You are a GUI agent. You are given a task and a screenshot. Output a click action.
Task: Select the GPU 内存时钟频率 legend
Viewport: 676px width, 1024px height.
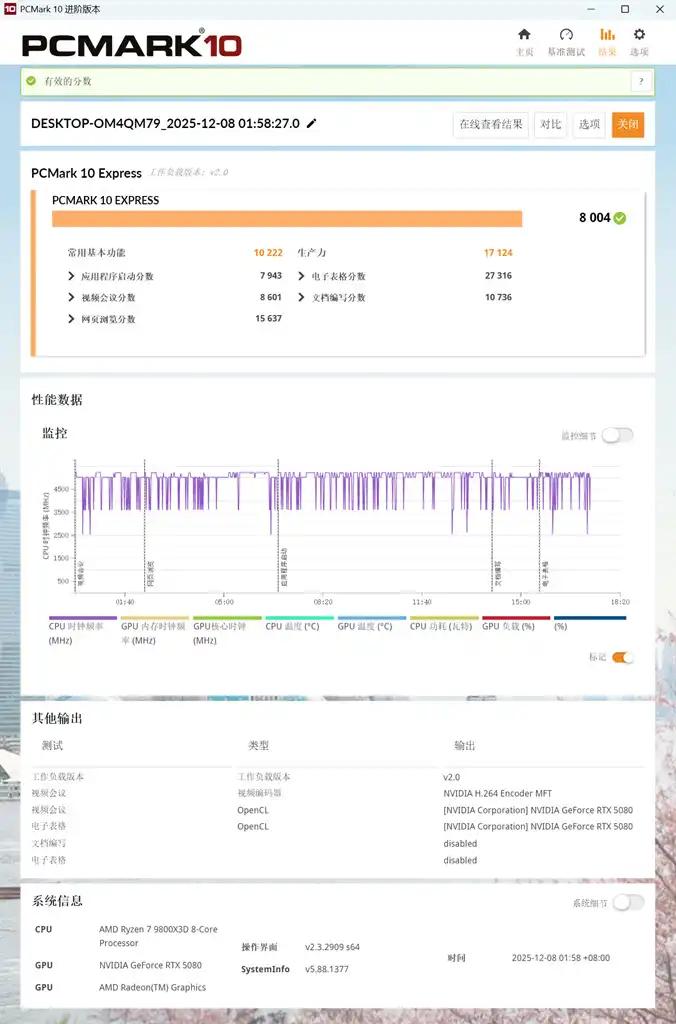[x=155, y=629]
